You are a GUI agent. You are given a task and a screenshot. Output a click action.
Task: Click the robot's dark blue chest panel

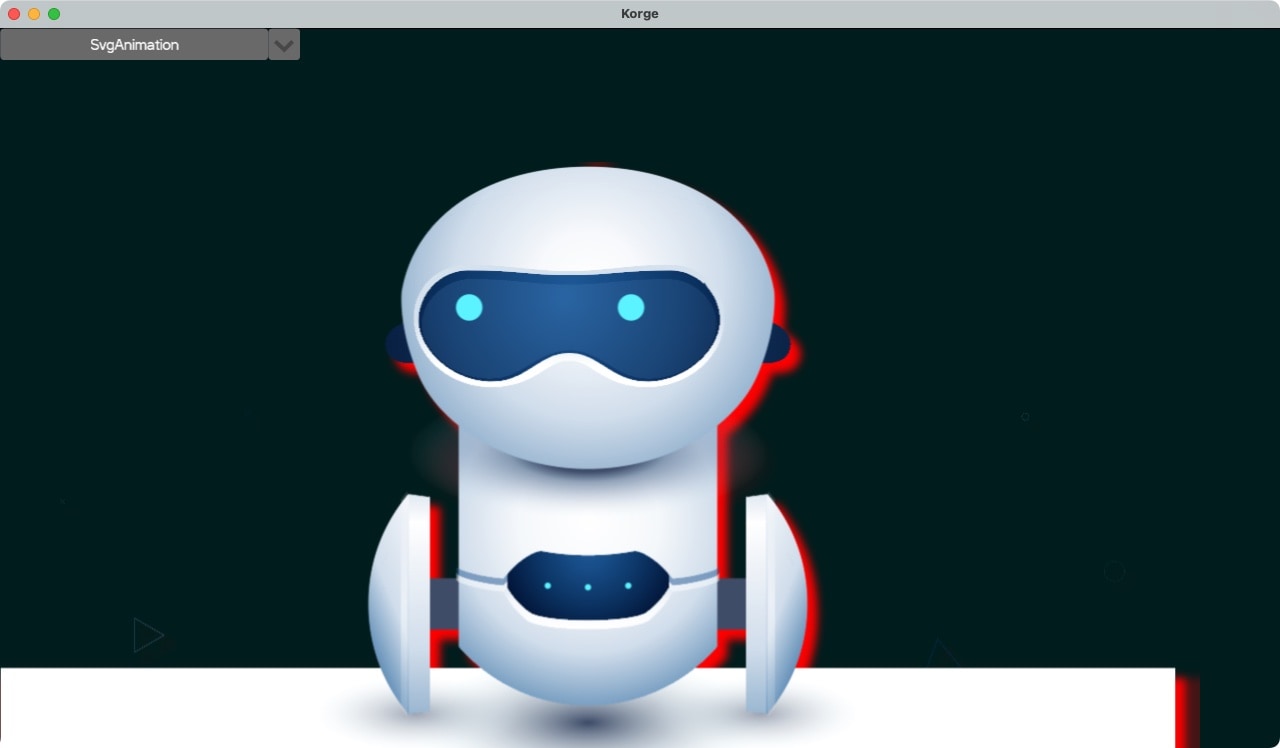[588, 585]
